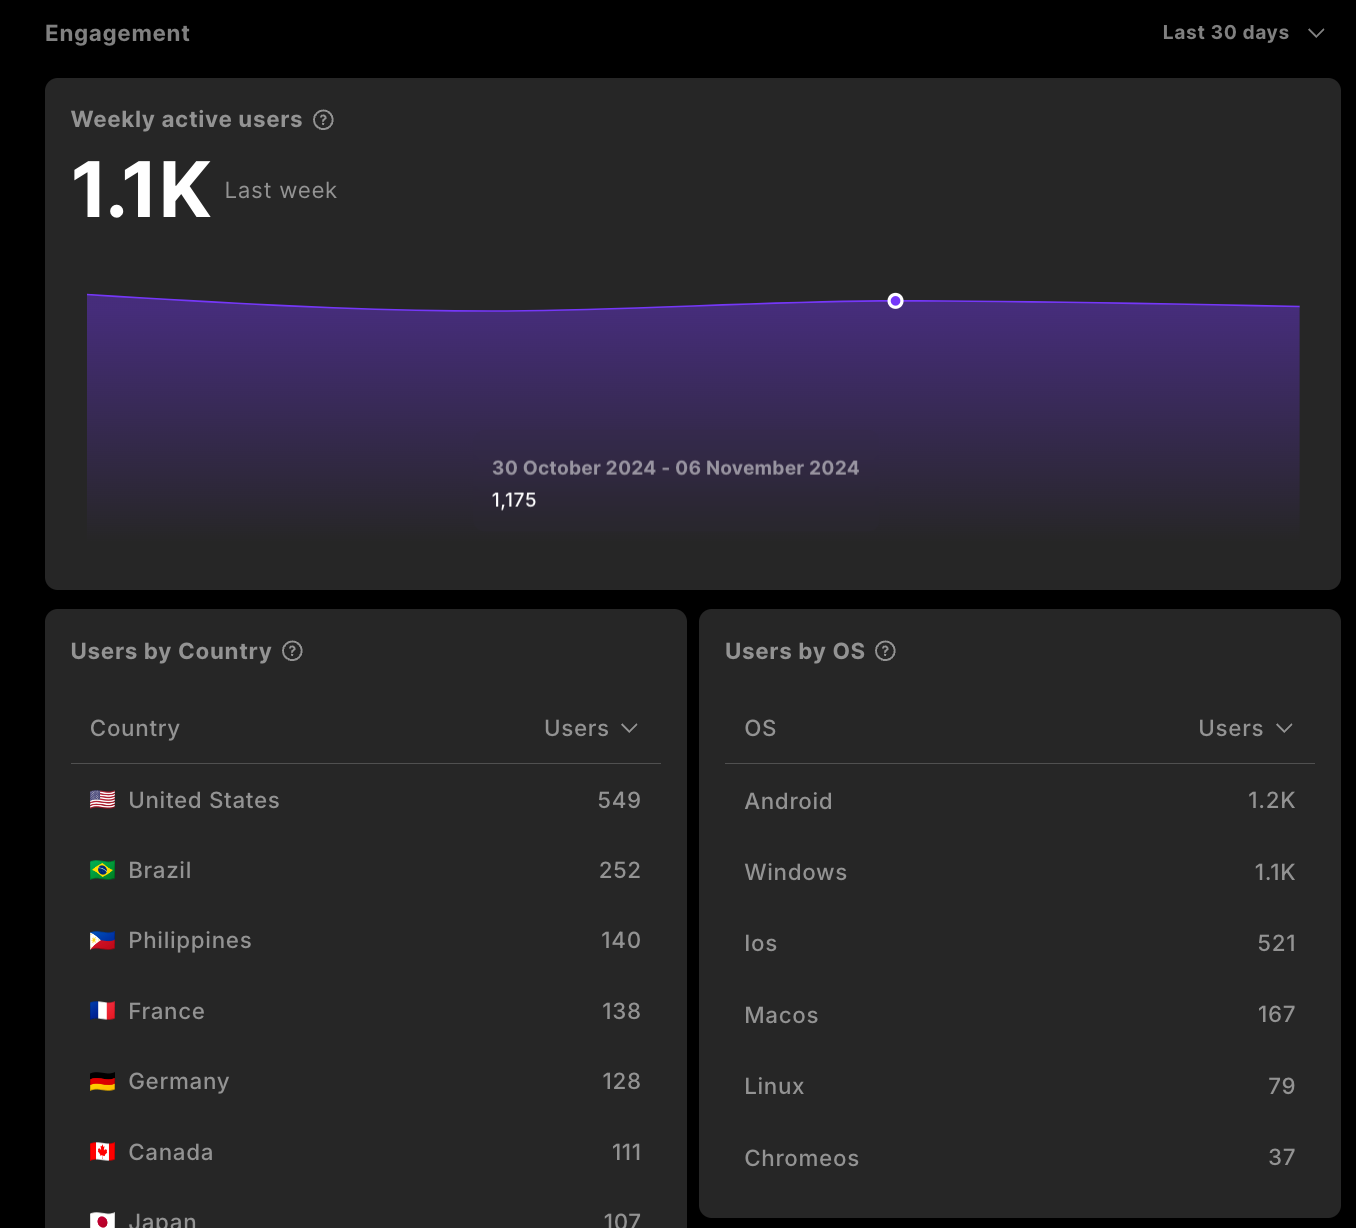Select the Linux row in Users by OS
Screen dimensions: 1356x1228
pos(1019,1086)
